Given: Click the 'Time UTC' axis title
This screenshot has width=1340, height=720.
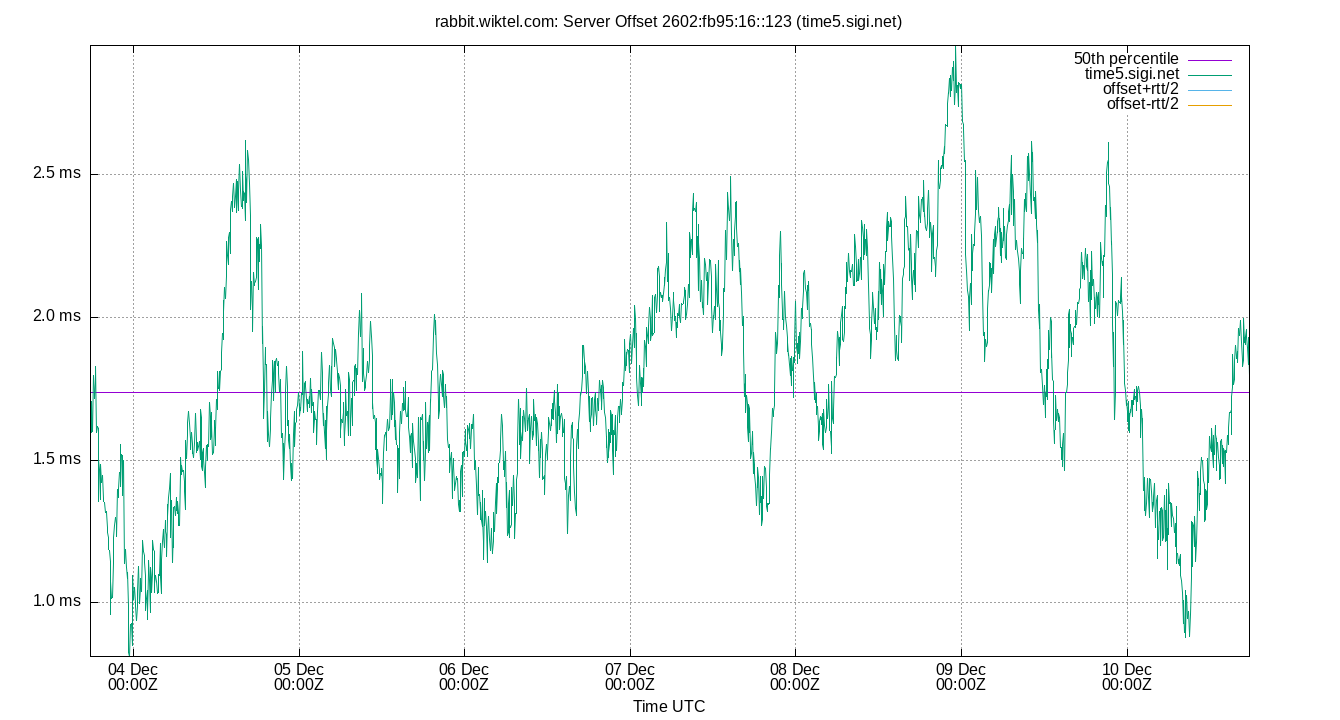Looking at the screenshot, I should pos(668,706).
